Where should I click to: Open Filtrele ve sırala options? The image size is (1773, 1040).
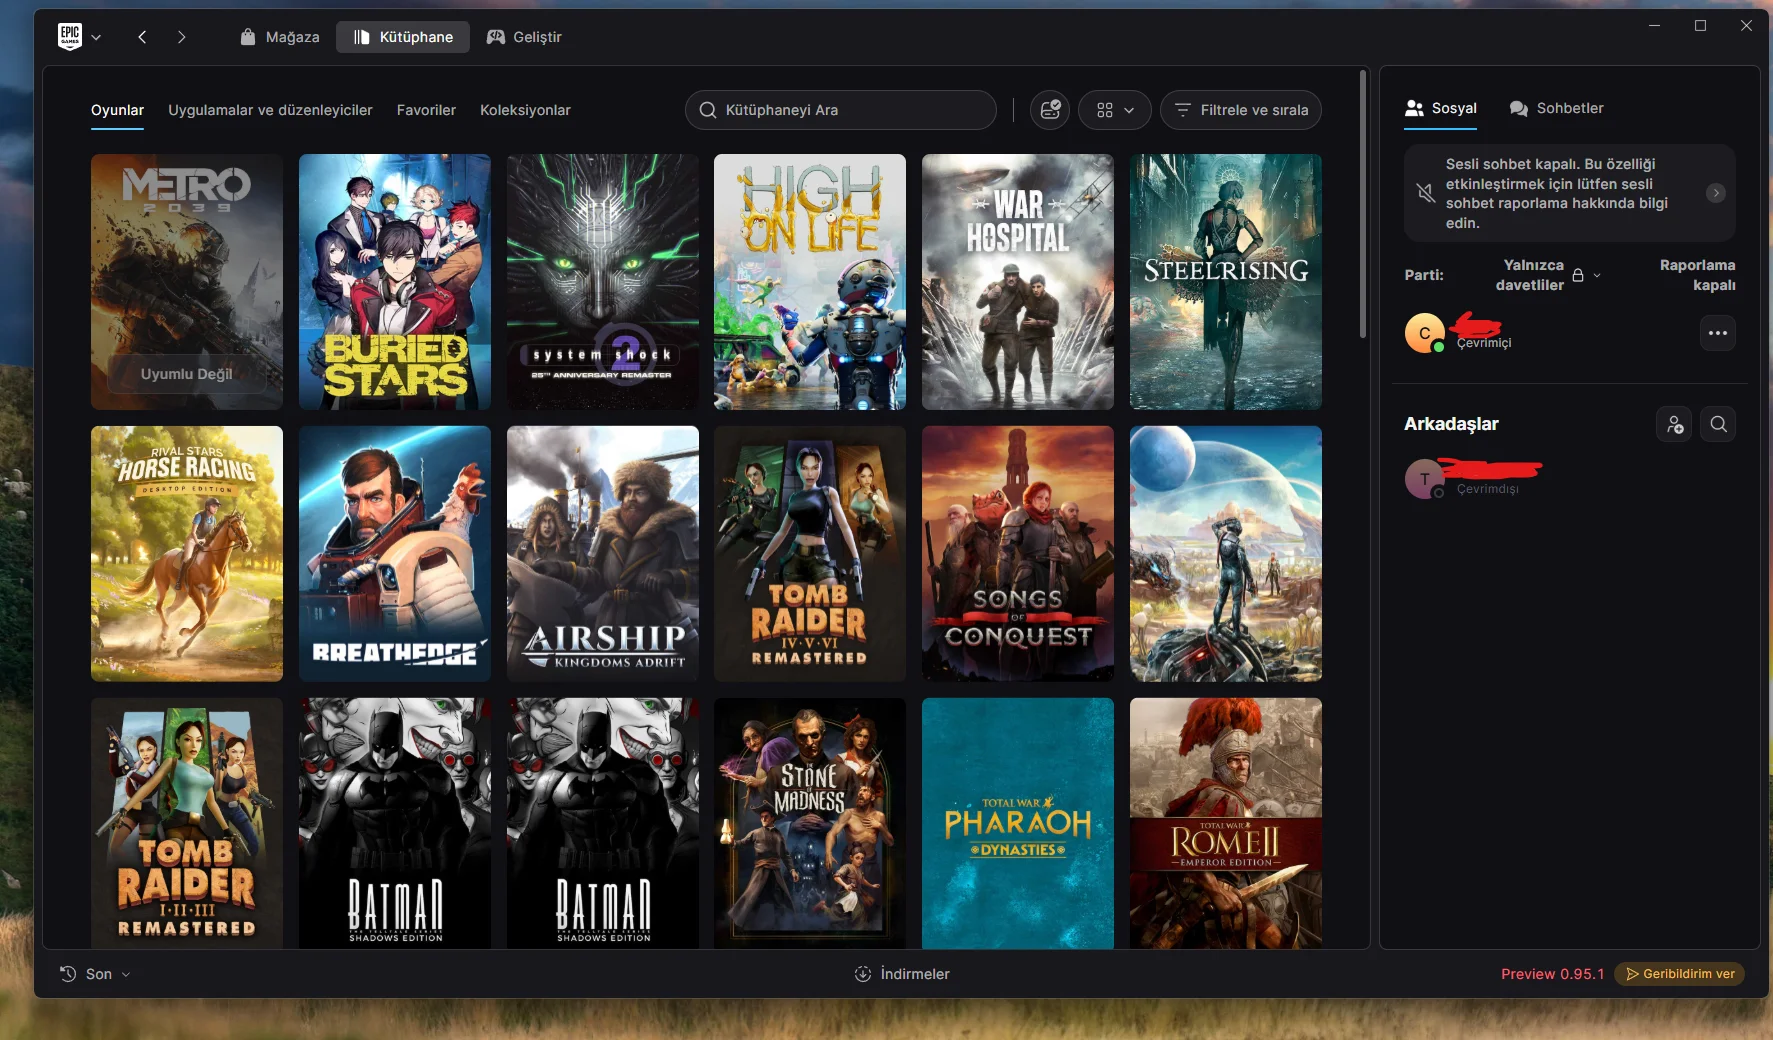(x=1240, y=110)
